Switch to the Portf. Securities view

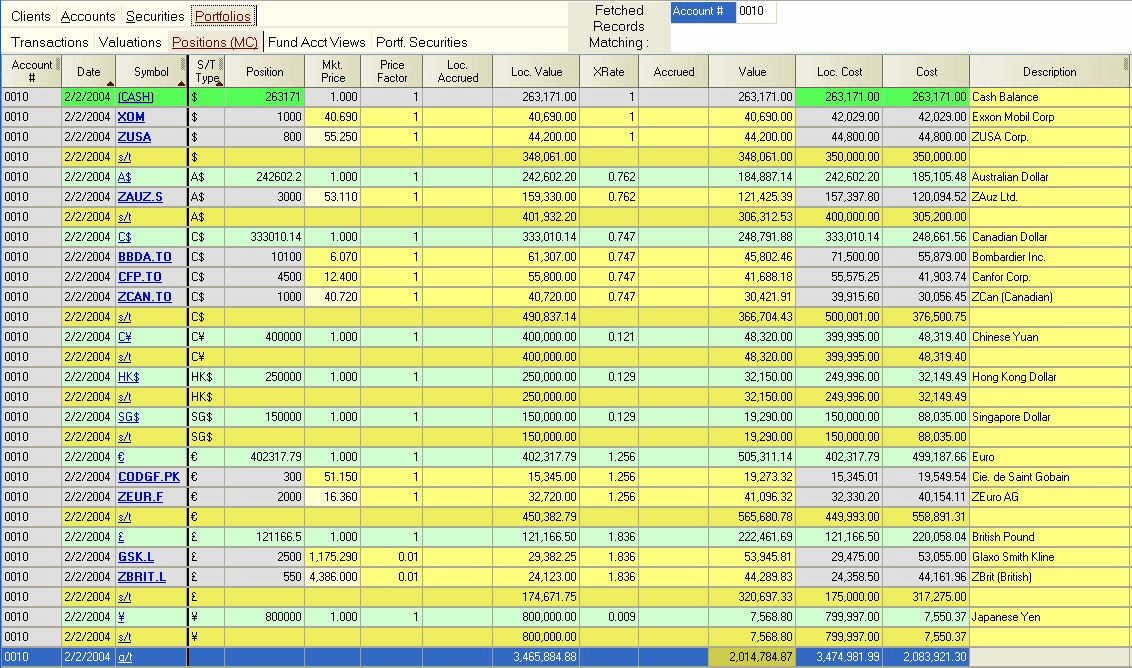coord(424,42)
